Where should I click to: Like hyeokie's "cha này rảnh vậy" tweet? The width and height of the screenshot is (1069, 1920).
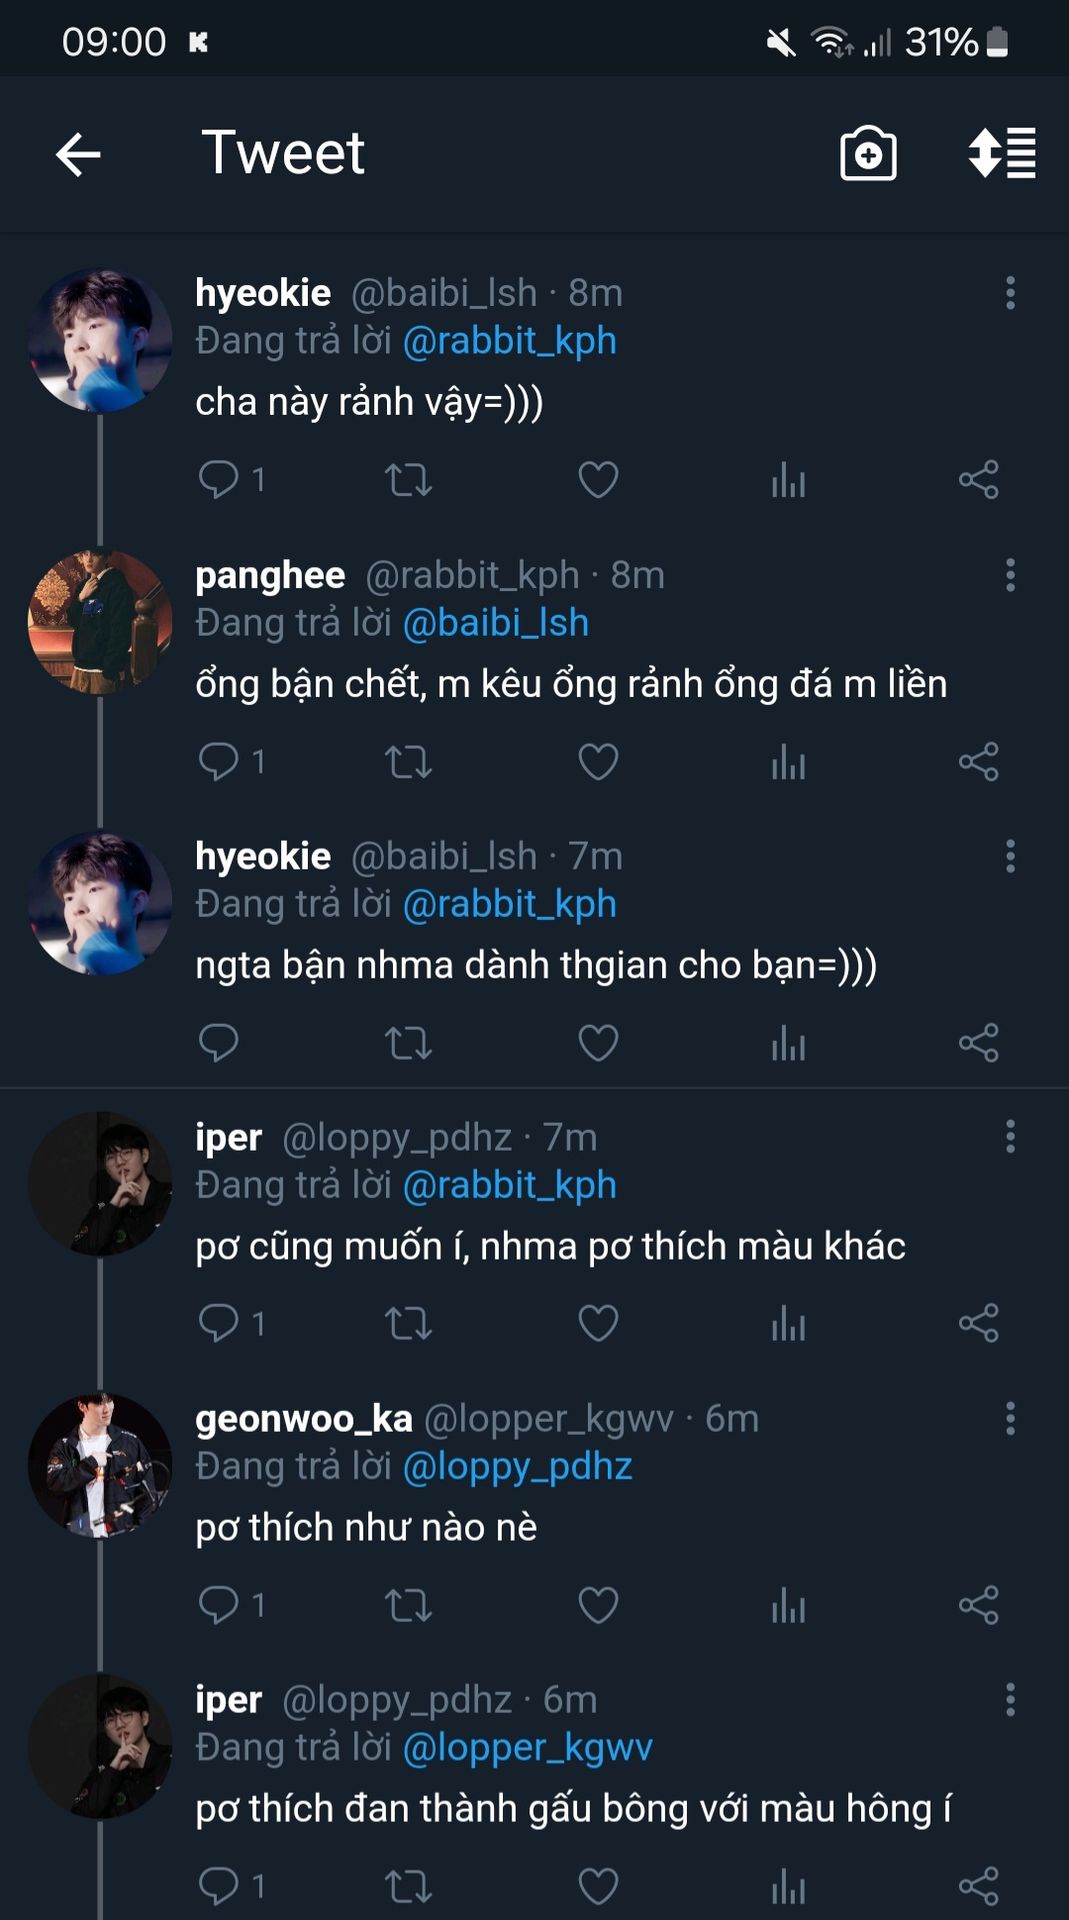click(x=598, y=480)
